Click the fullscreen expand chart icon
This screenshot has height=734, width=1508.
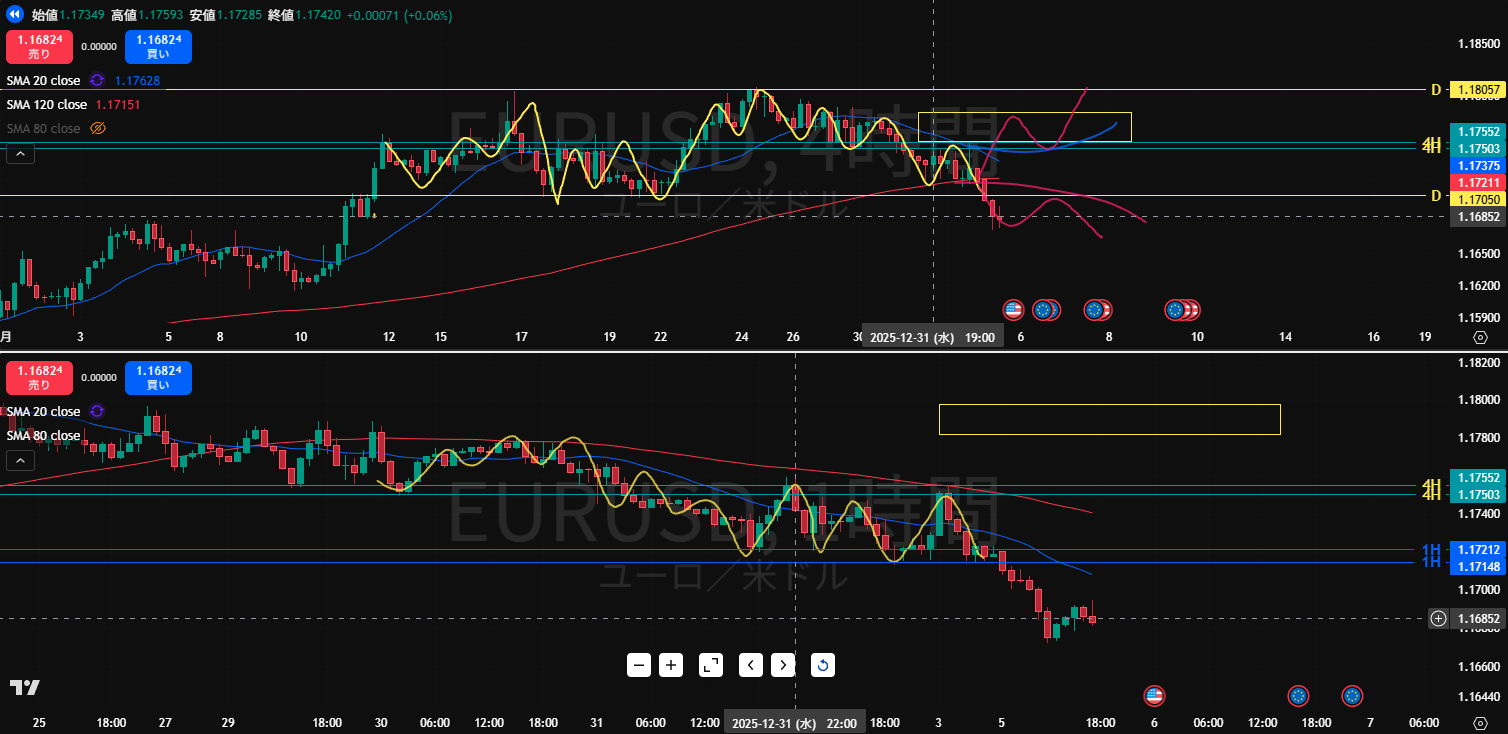(710, 665)
